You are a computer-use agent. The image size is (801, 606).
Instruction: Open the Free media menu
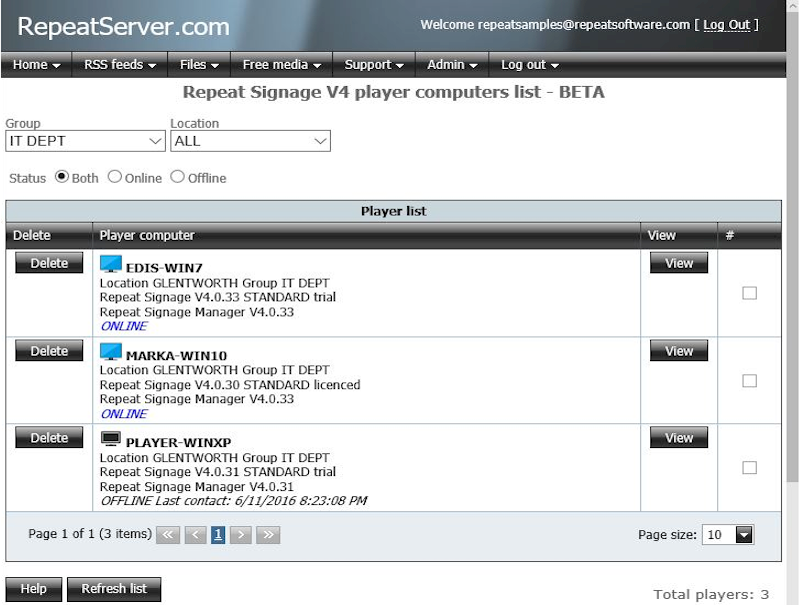pos(281,65)
